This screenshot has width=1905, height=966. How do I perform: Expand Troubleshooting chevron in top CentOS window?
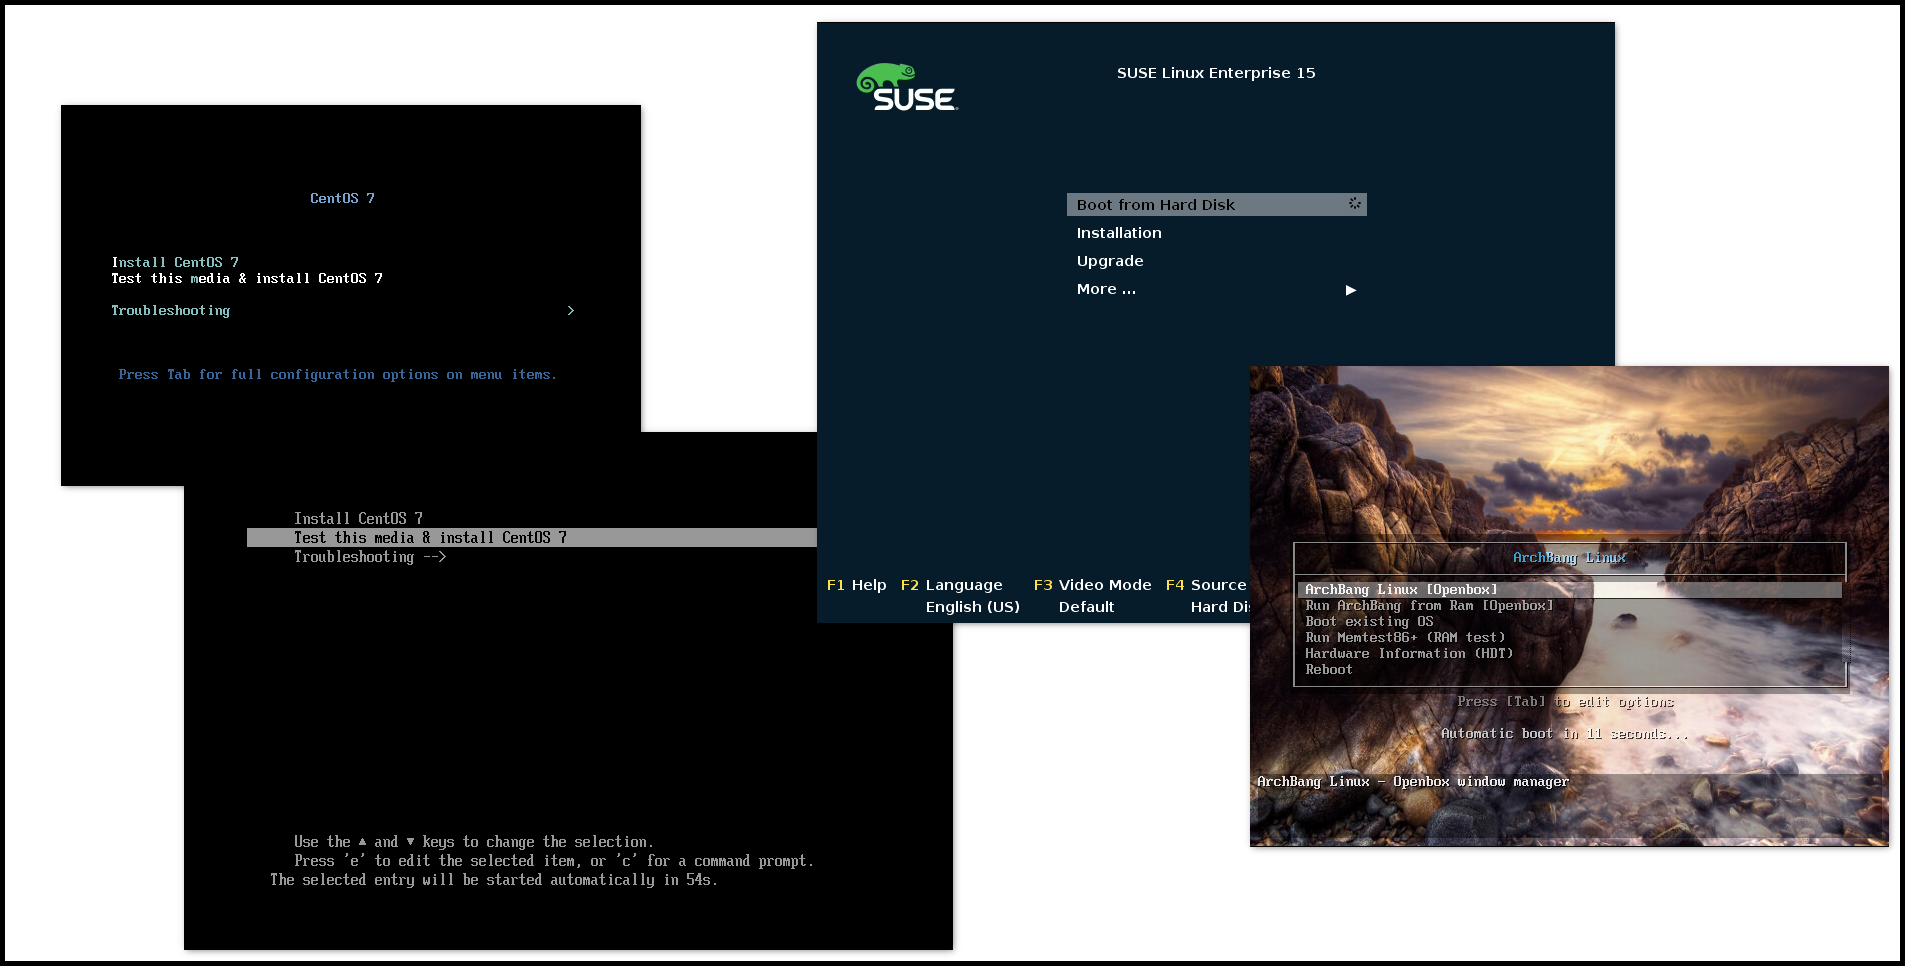[571, 311]
